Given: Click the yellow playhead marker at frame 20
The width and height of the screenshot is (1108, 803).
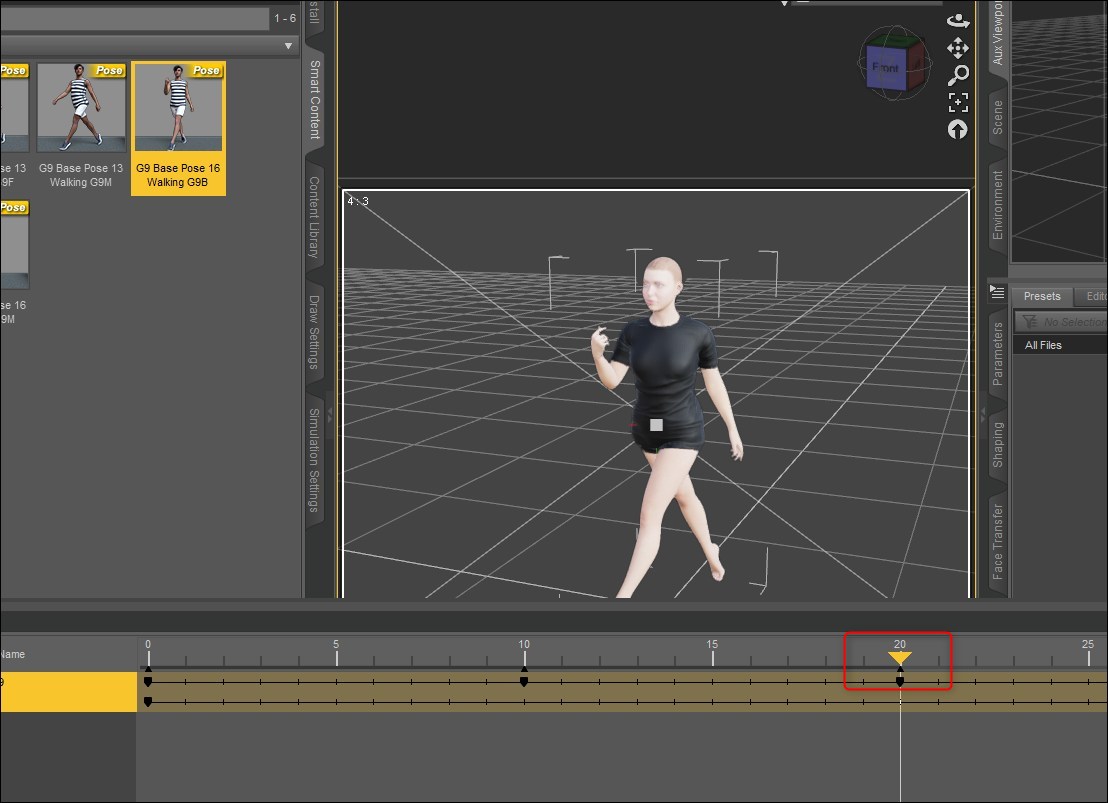Looking at the screenshot, I should 900,657.
